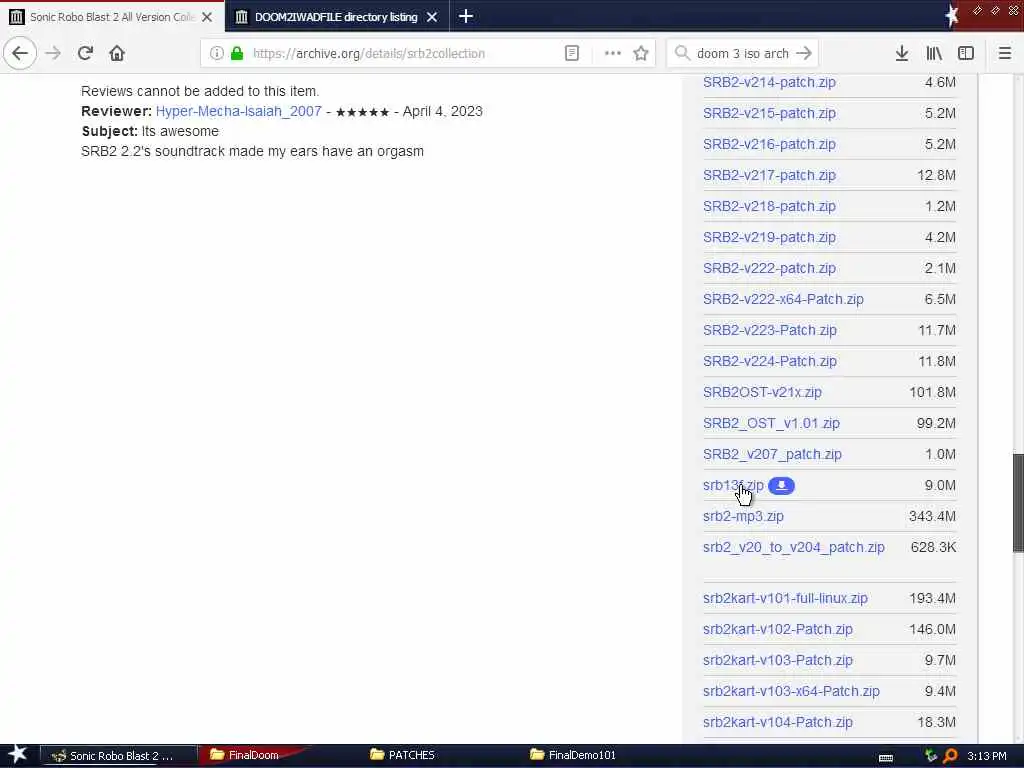Download SRB2-v218-patch.zip
The image size is (1024, 768).
(x=769, y=206)
